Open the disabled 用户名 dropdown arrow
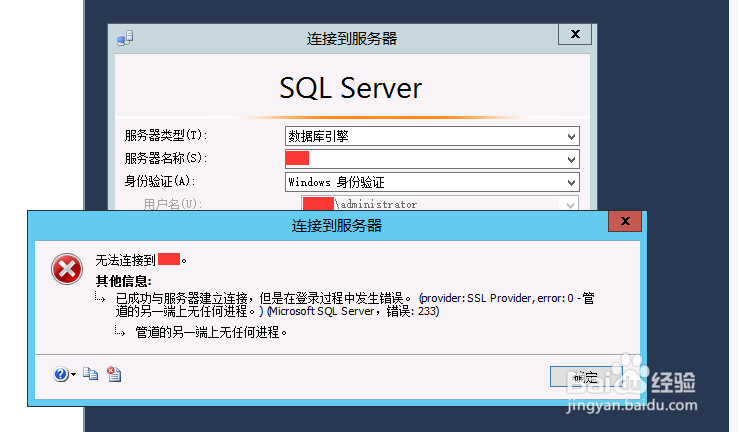738x432 pixels. click(570, 205)
